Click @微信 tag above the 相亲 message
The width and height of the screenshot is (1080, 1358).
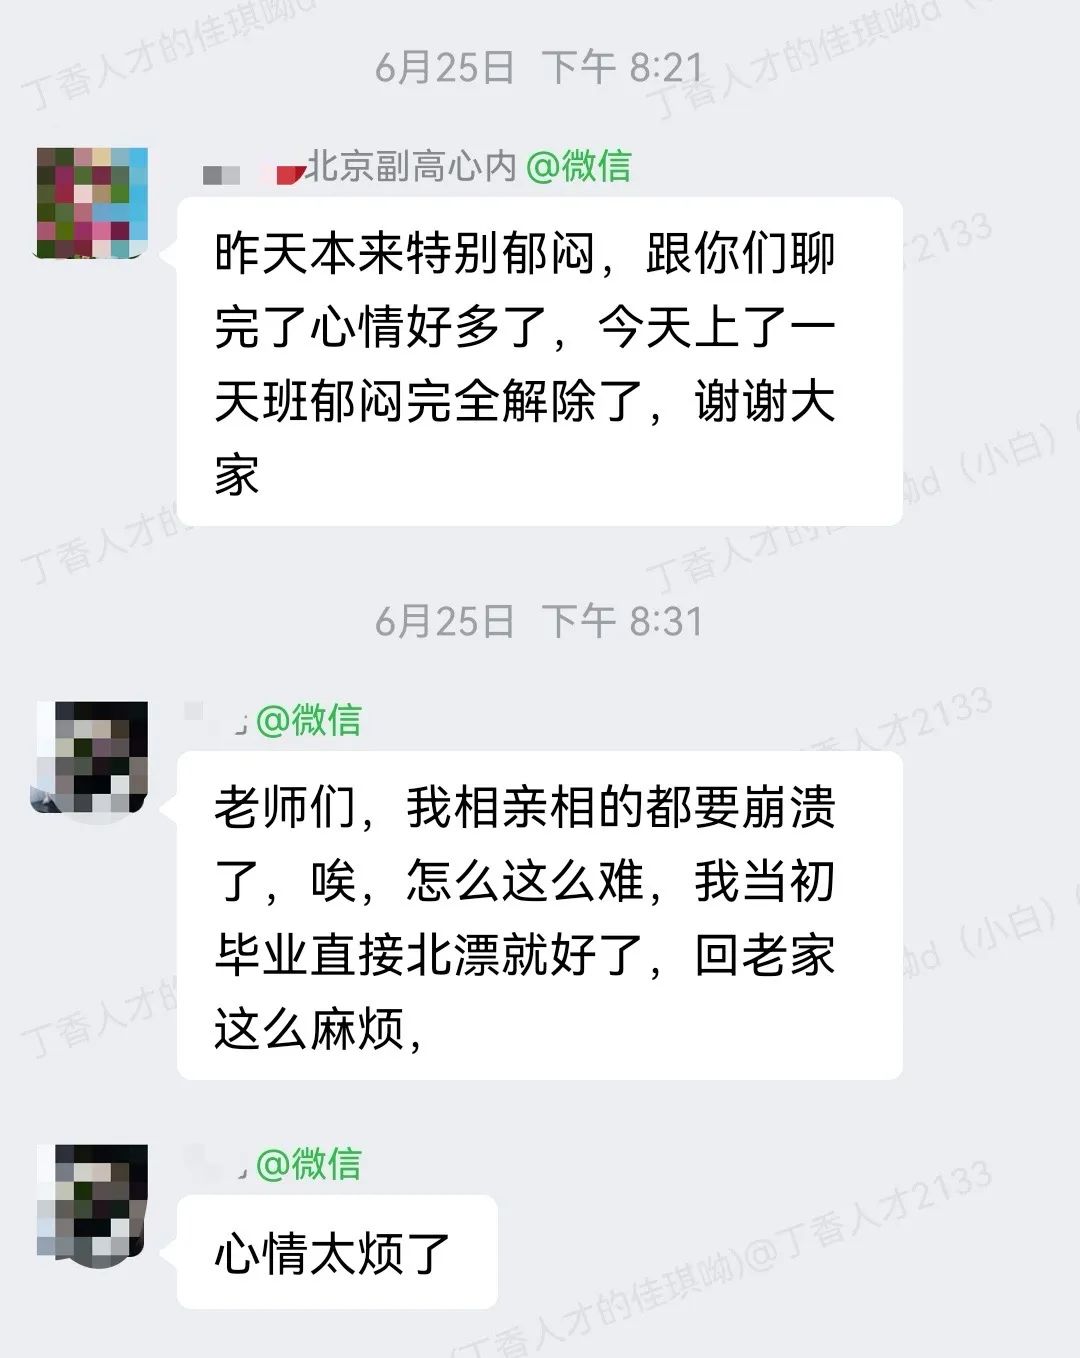coord(308,720)
